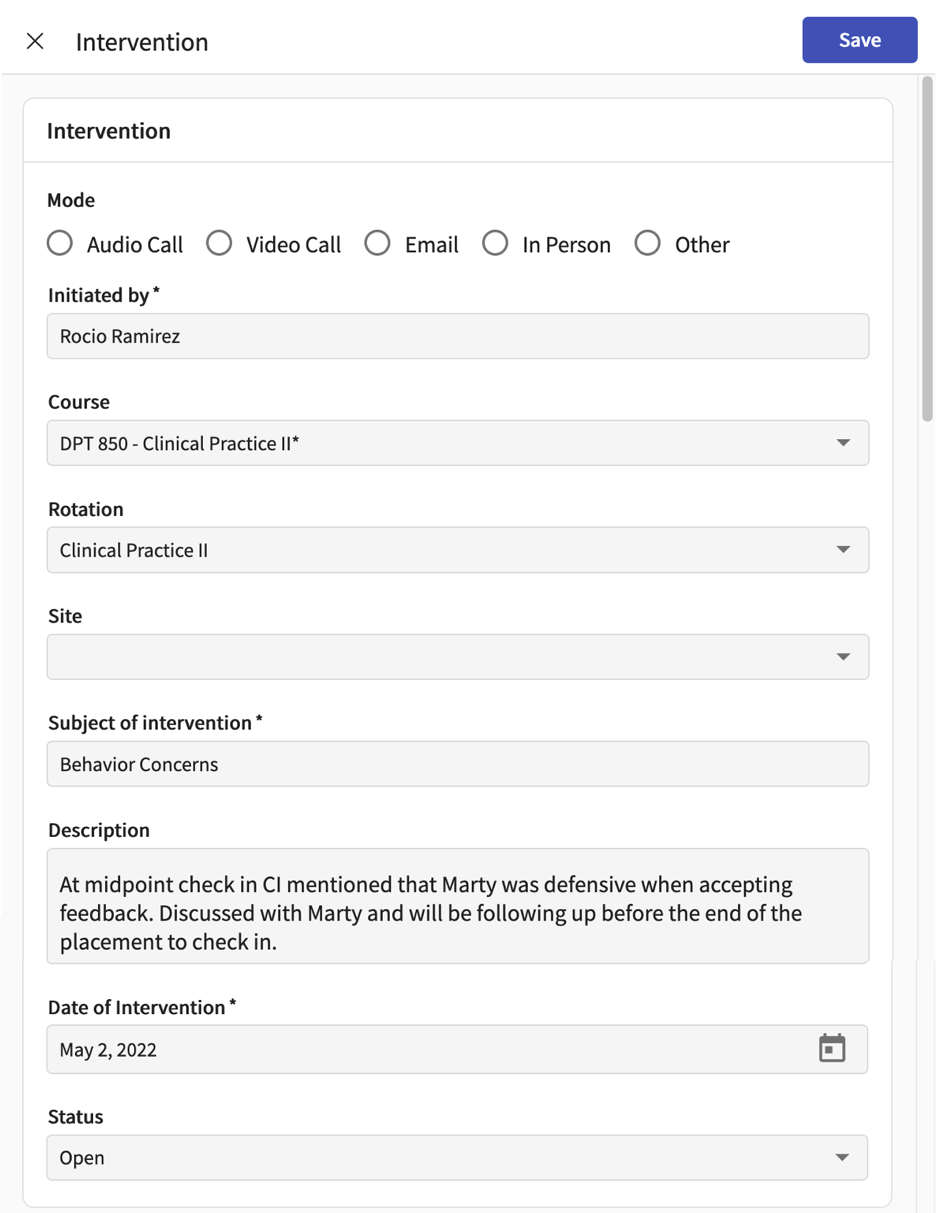This screenshot has height=1213, width=937.
Task: Click the vertical scrollbar on the right
Action: click(x=925, y=250)
